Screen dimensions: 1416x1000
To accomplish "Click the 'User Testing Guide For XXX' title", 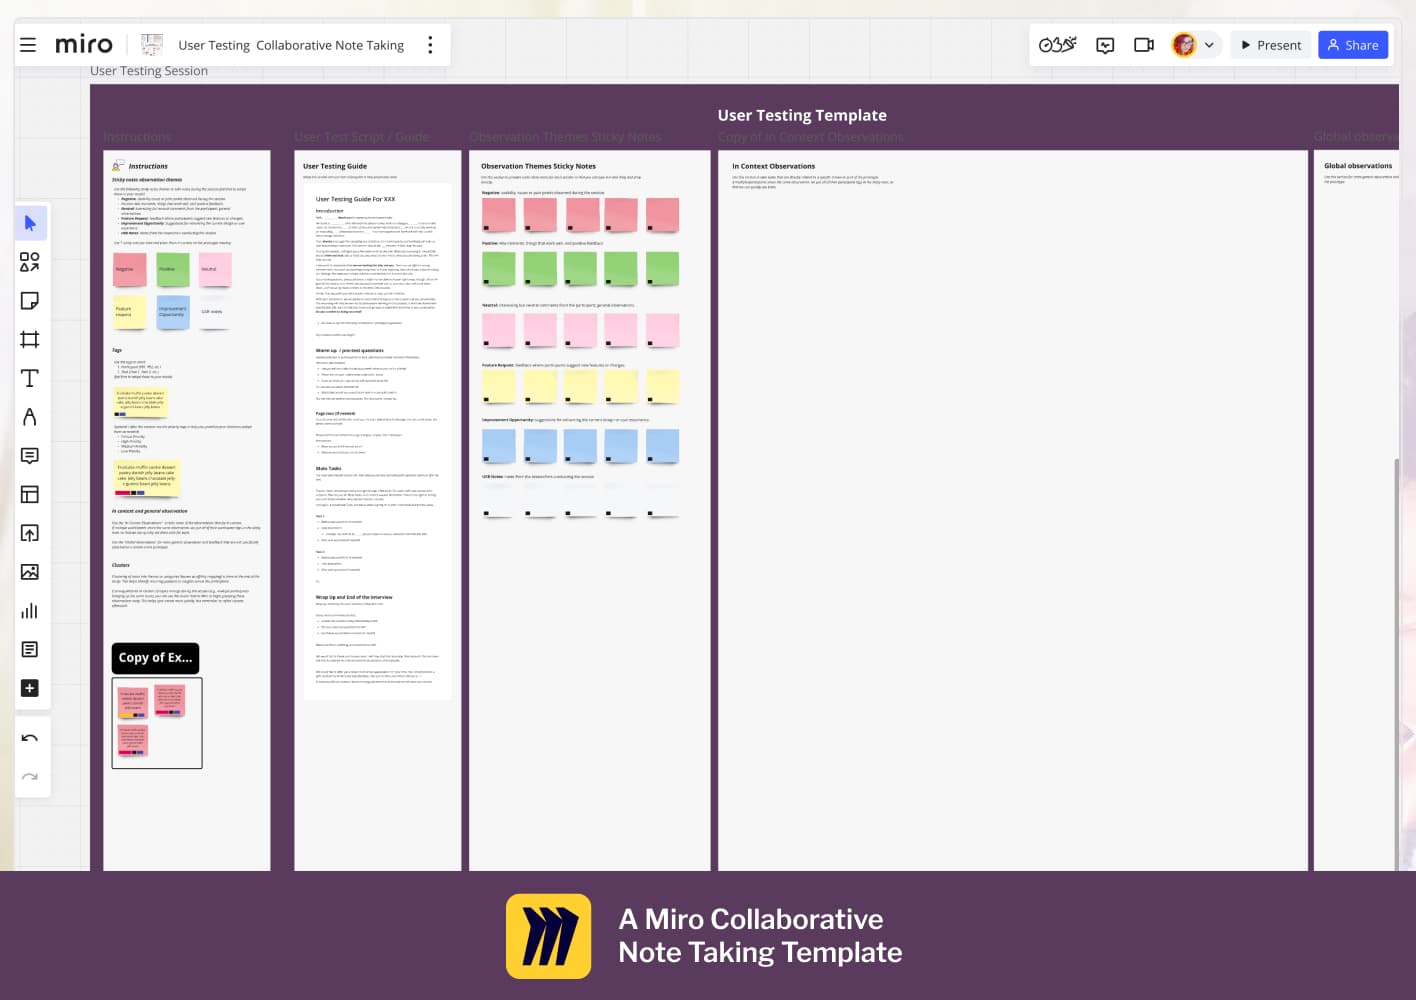I will (355, 199).
